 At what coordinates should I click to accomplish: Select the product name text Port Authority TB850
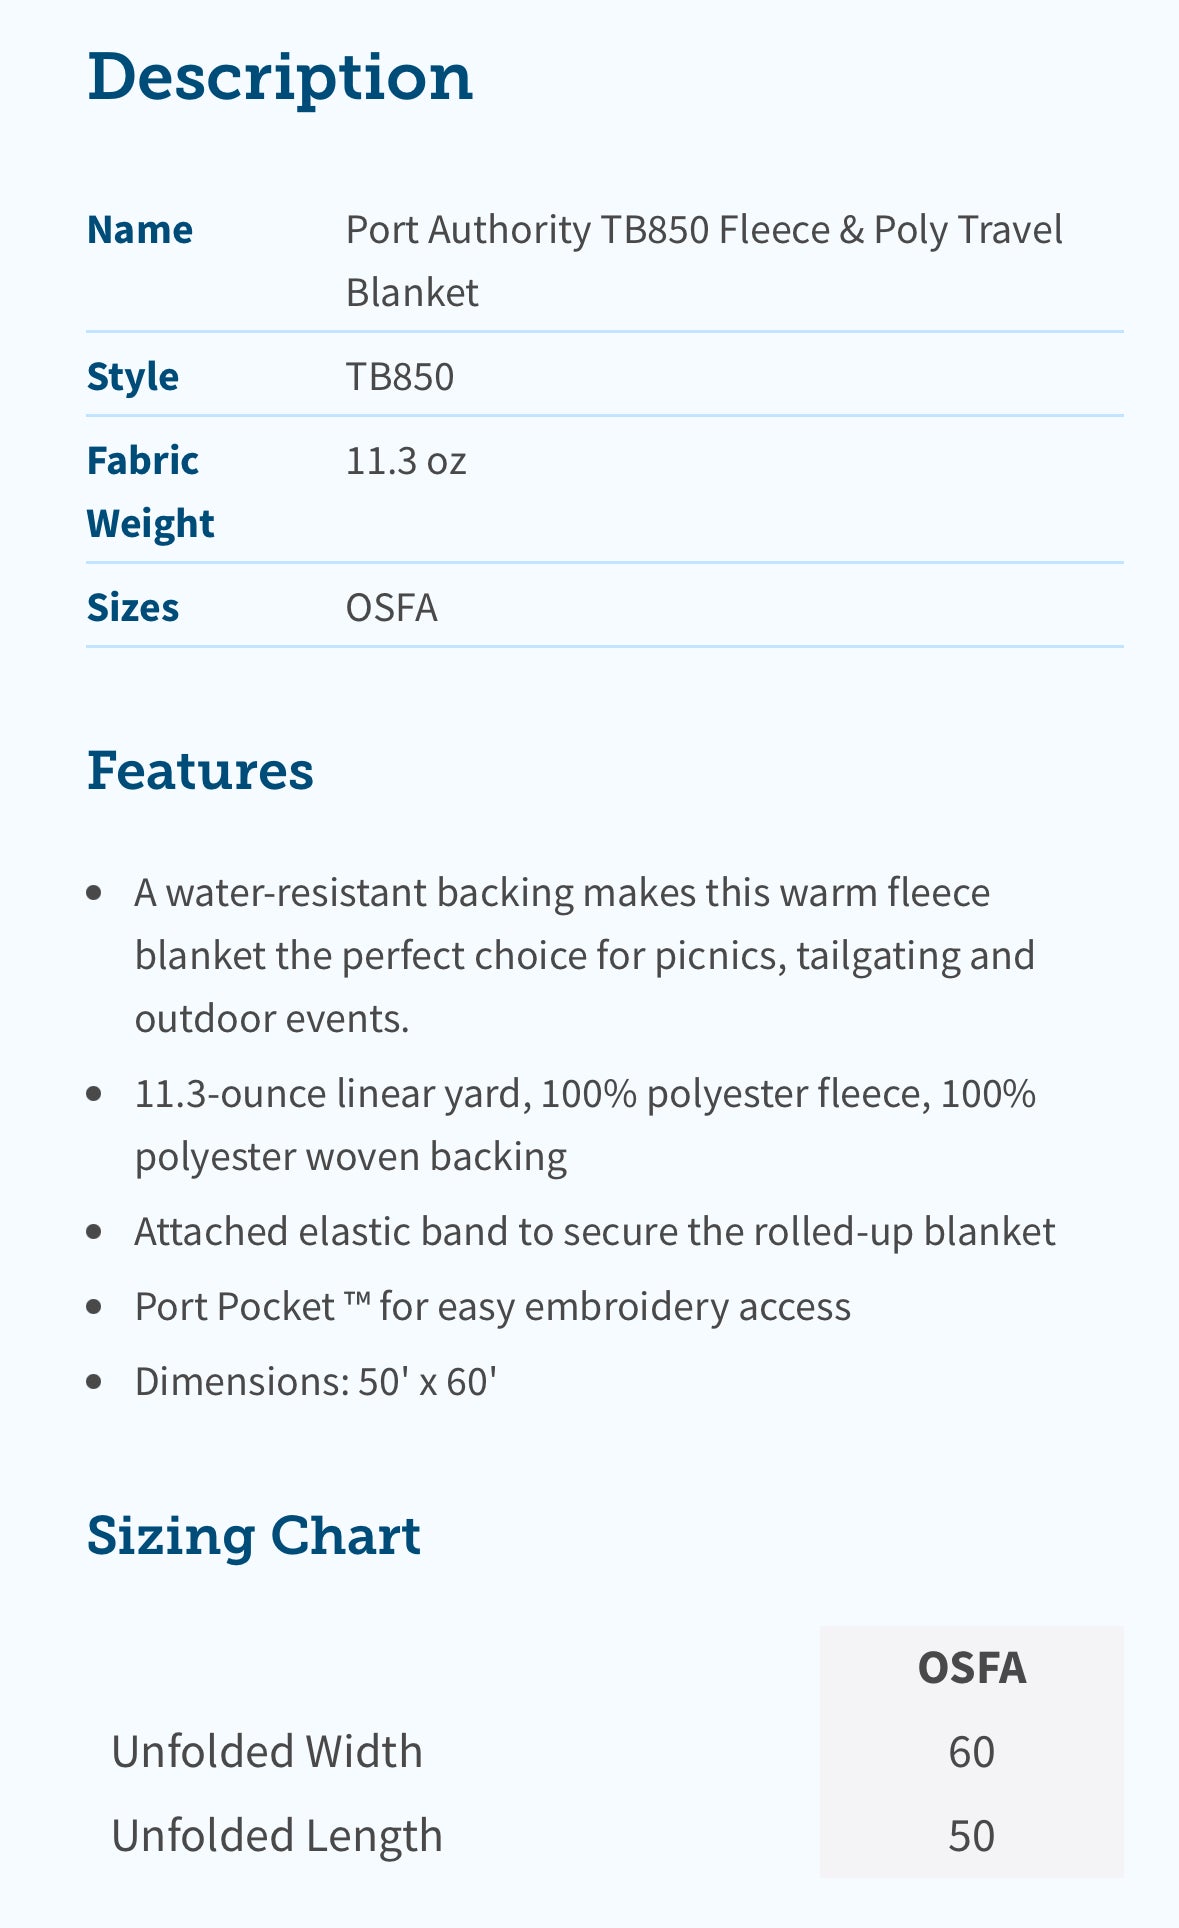[x=527, y=230]
